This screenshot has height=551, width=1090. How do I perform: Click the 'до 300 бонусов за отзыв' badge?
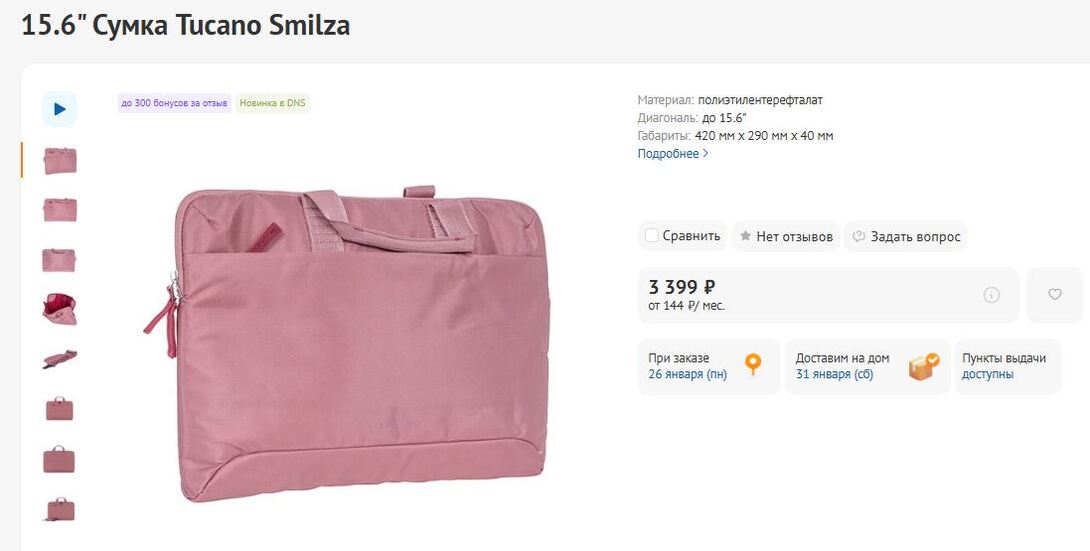point(174,103)
